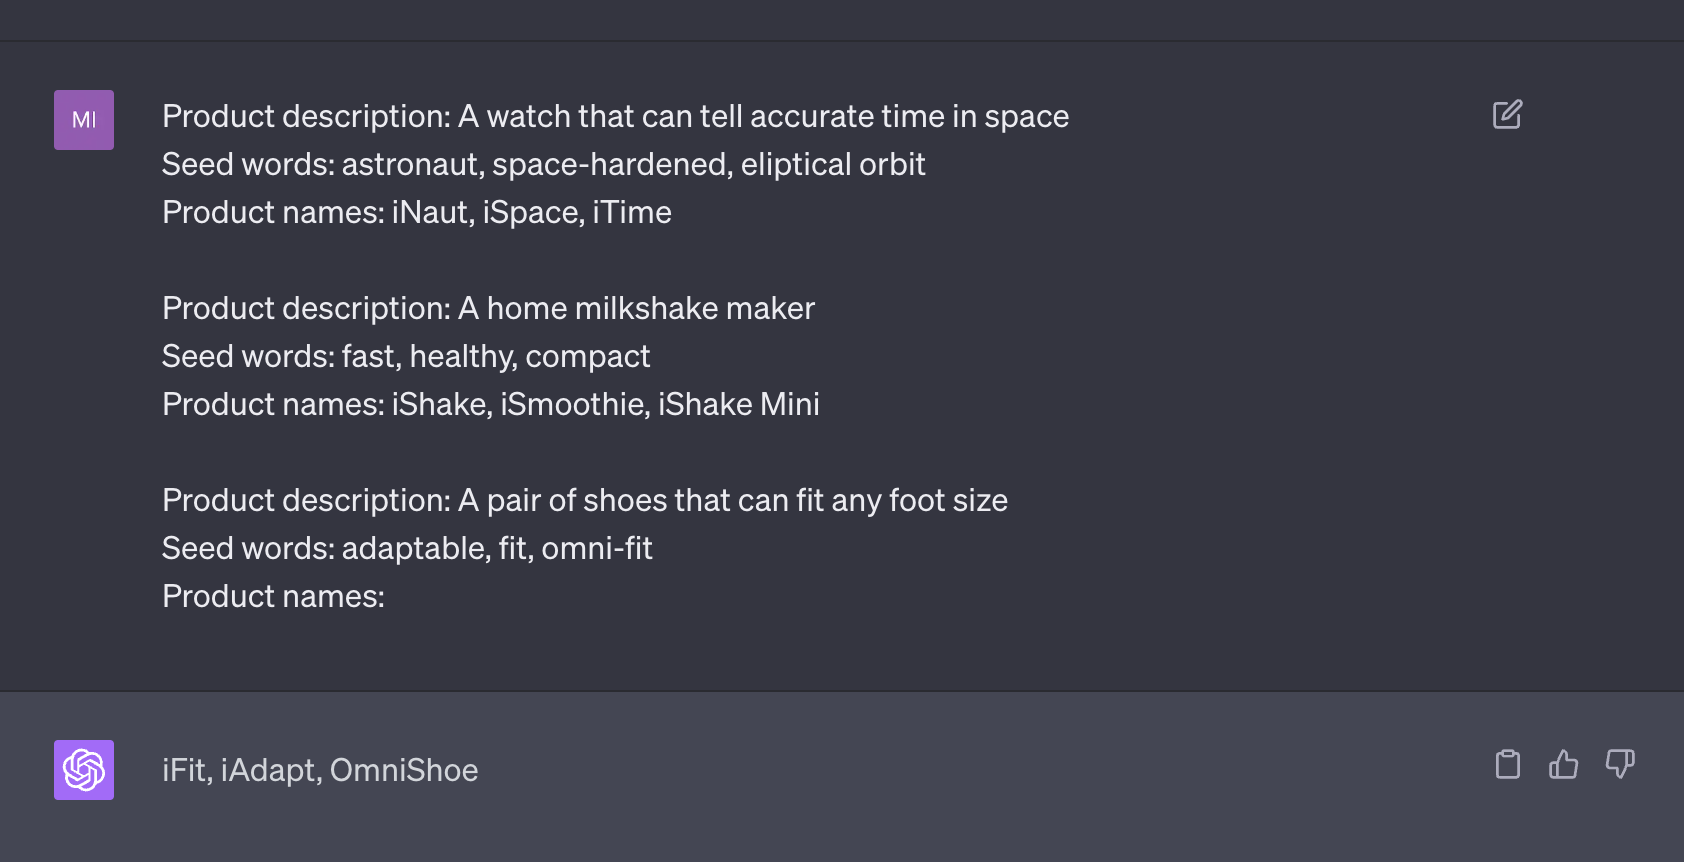The height and width of the screenshot is (862, 1684).
Task: Click the seed words line mentioning omni-fit
Action: point(407,549)
